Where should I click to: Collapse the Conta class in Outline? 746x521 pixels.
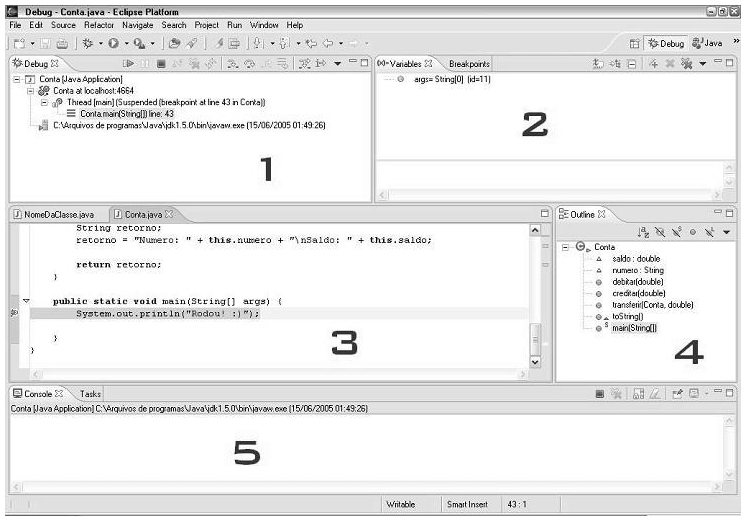click(566, 247)
